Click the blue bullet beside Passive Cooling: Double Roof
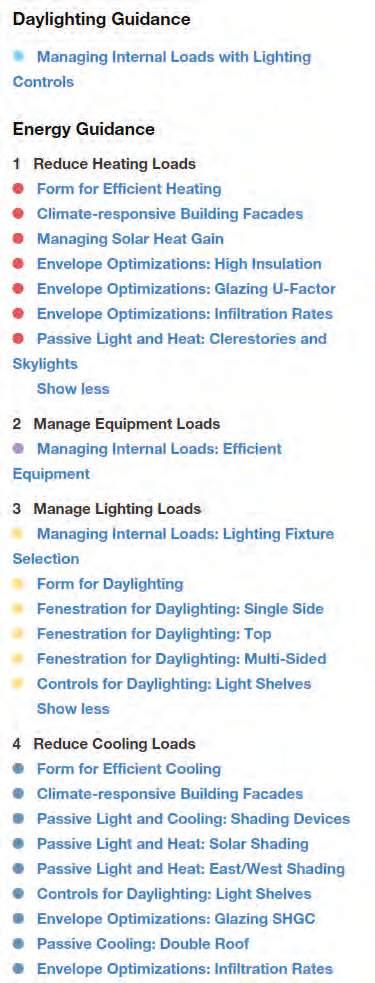 pyautogui.click(x=18, y=944)
